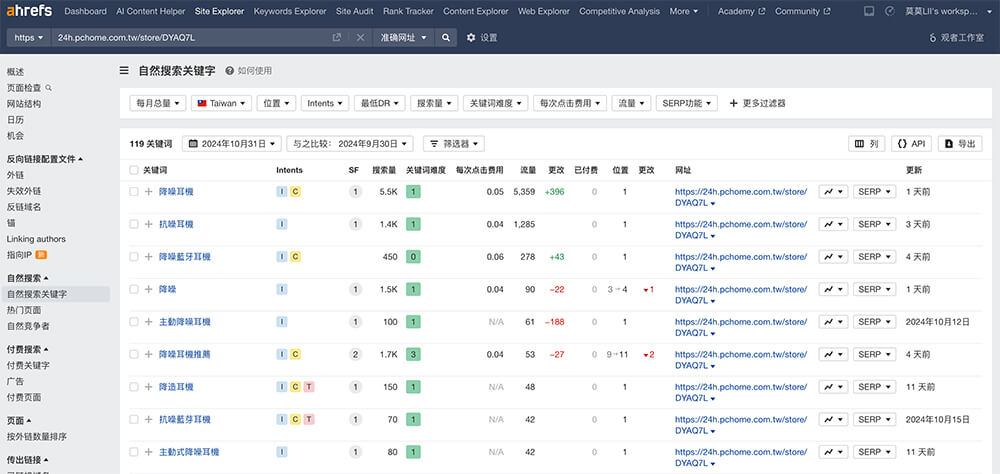Check the 抗噪耳機 row checkbox

133,224
